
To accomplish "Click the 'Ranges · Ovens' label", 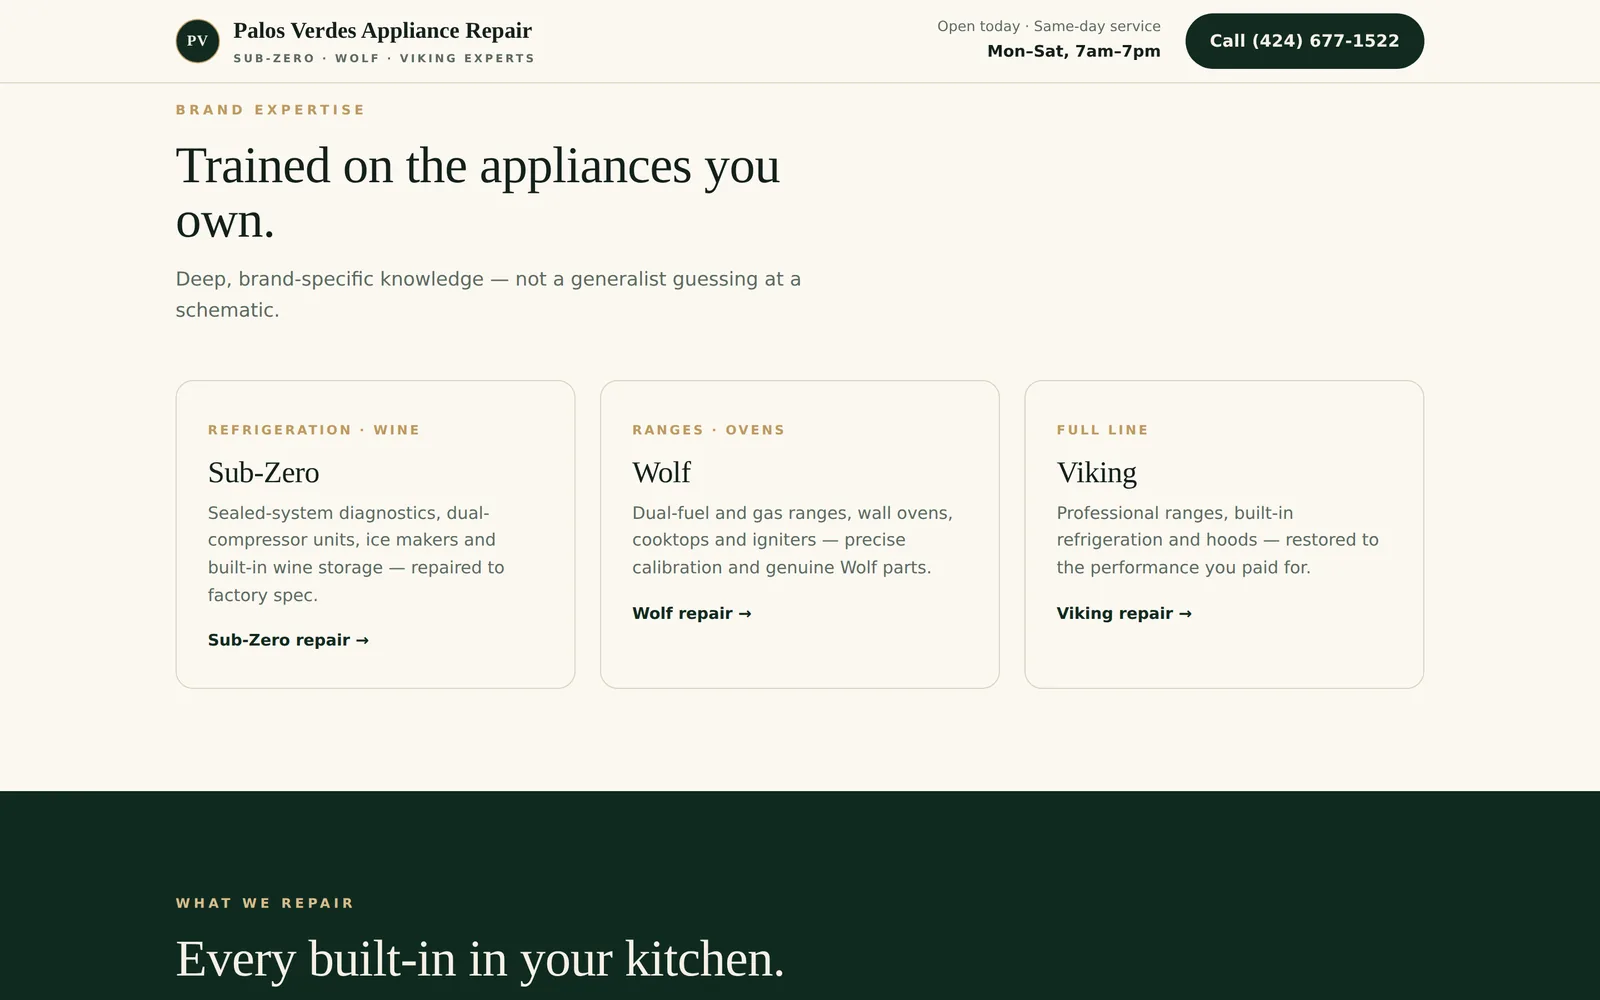I will coord(708,430).
